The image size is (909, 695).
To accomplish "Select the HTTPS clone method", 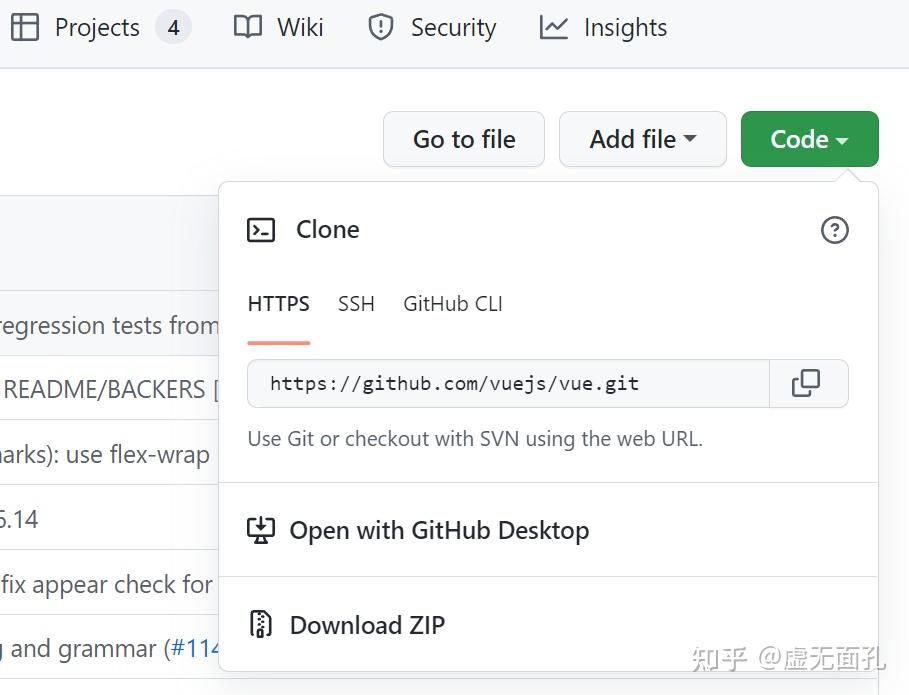I will [x=278, y=304].
